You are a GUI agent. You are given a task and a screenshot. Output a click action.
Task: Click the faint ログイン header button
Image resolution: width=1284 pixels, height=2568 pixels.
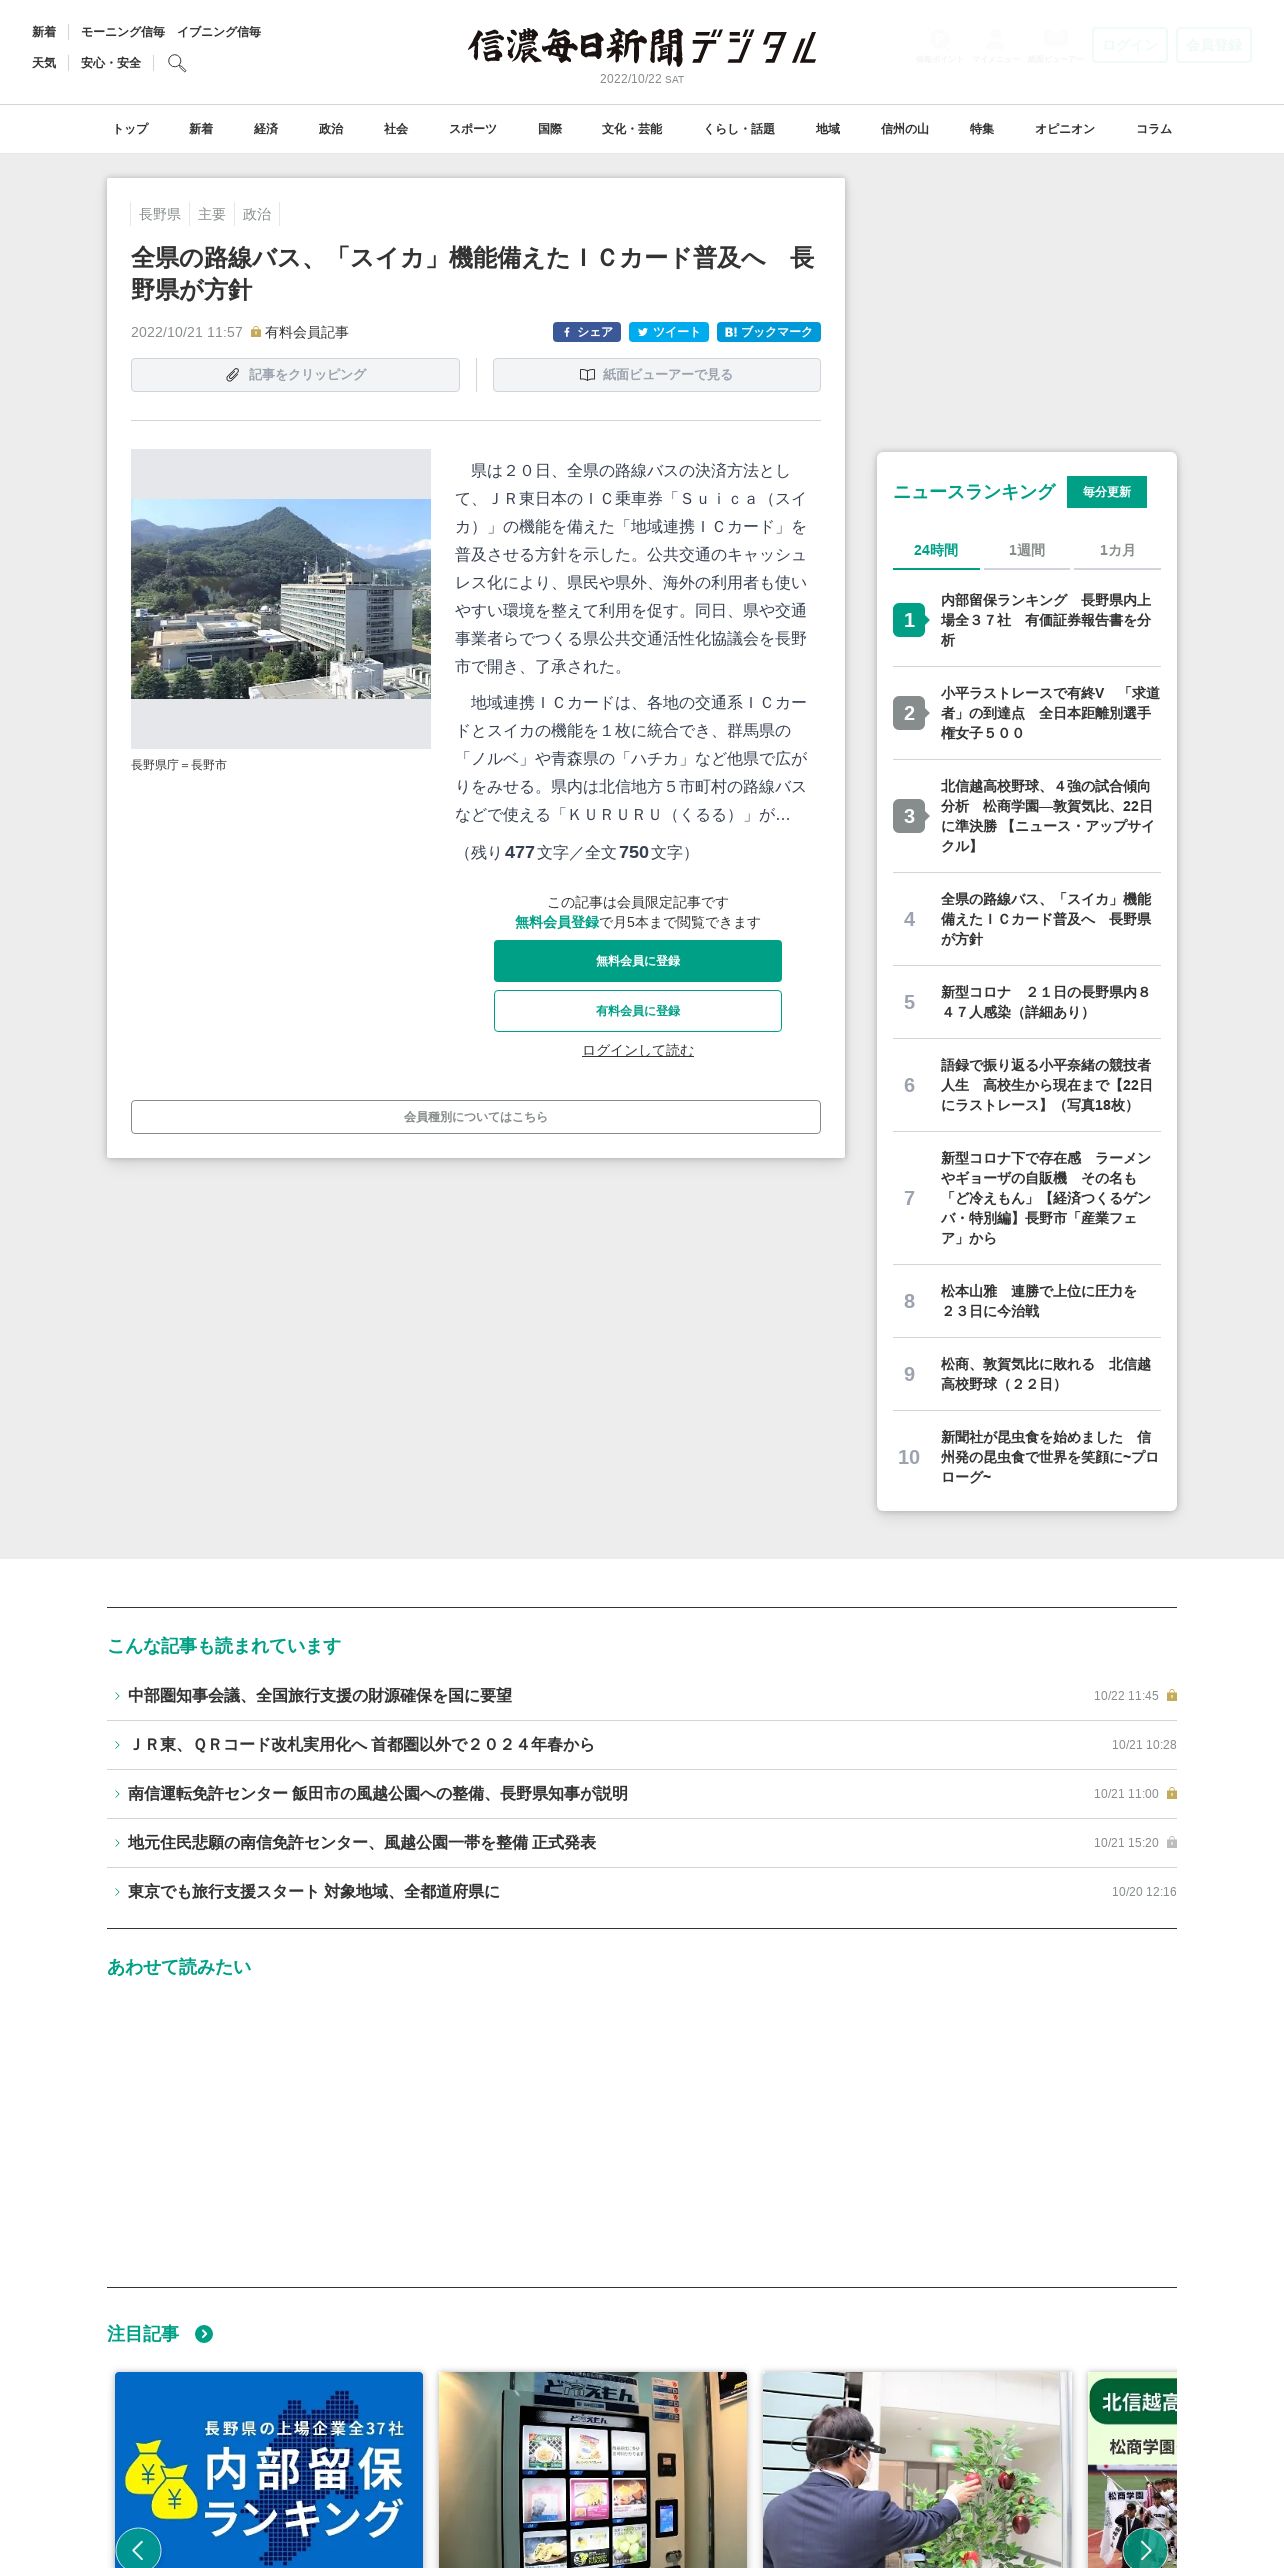click(x=1130, y=45)
